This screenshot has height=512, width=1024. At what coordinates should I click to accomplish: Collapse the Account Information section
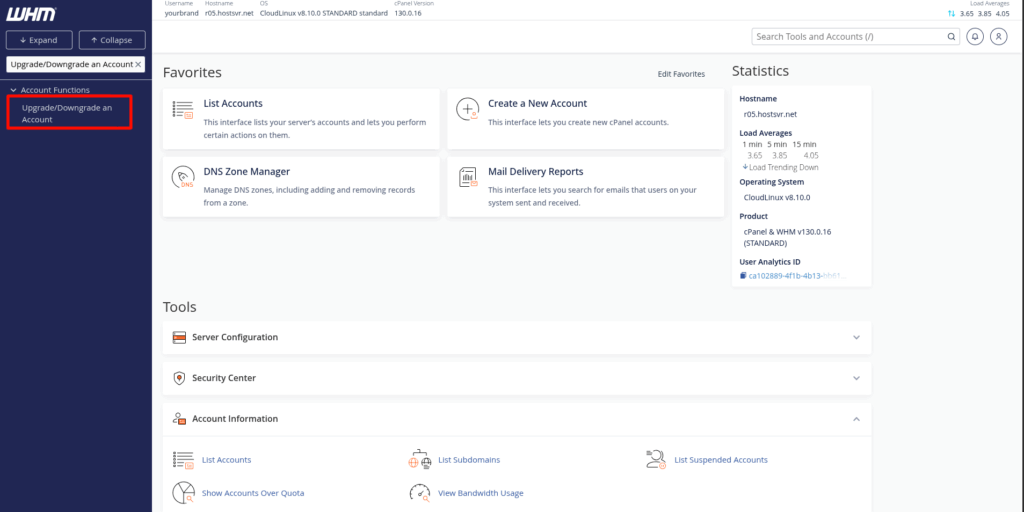pos(856,419)
